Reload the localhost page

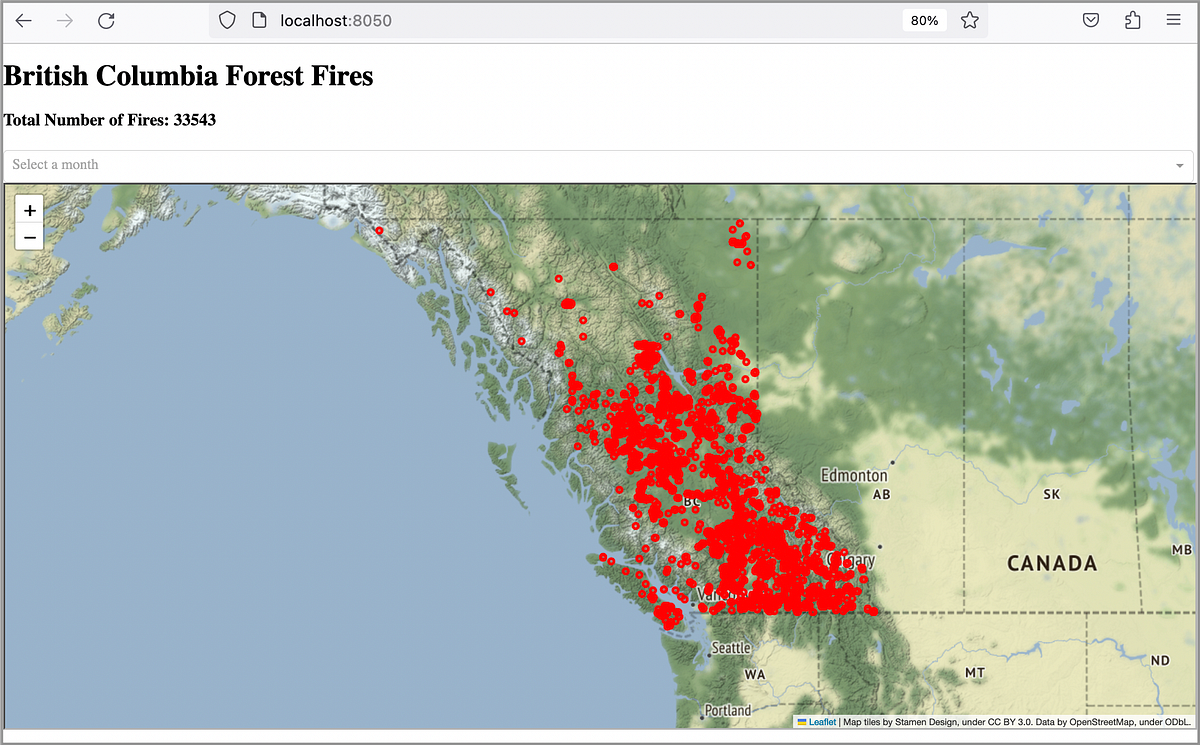(106, 20)
